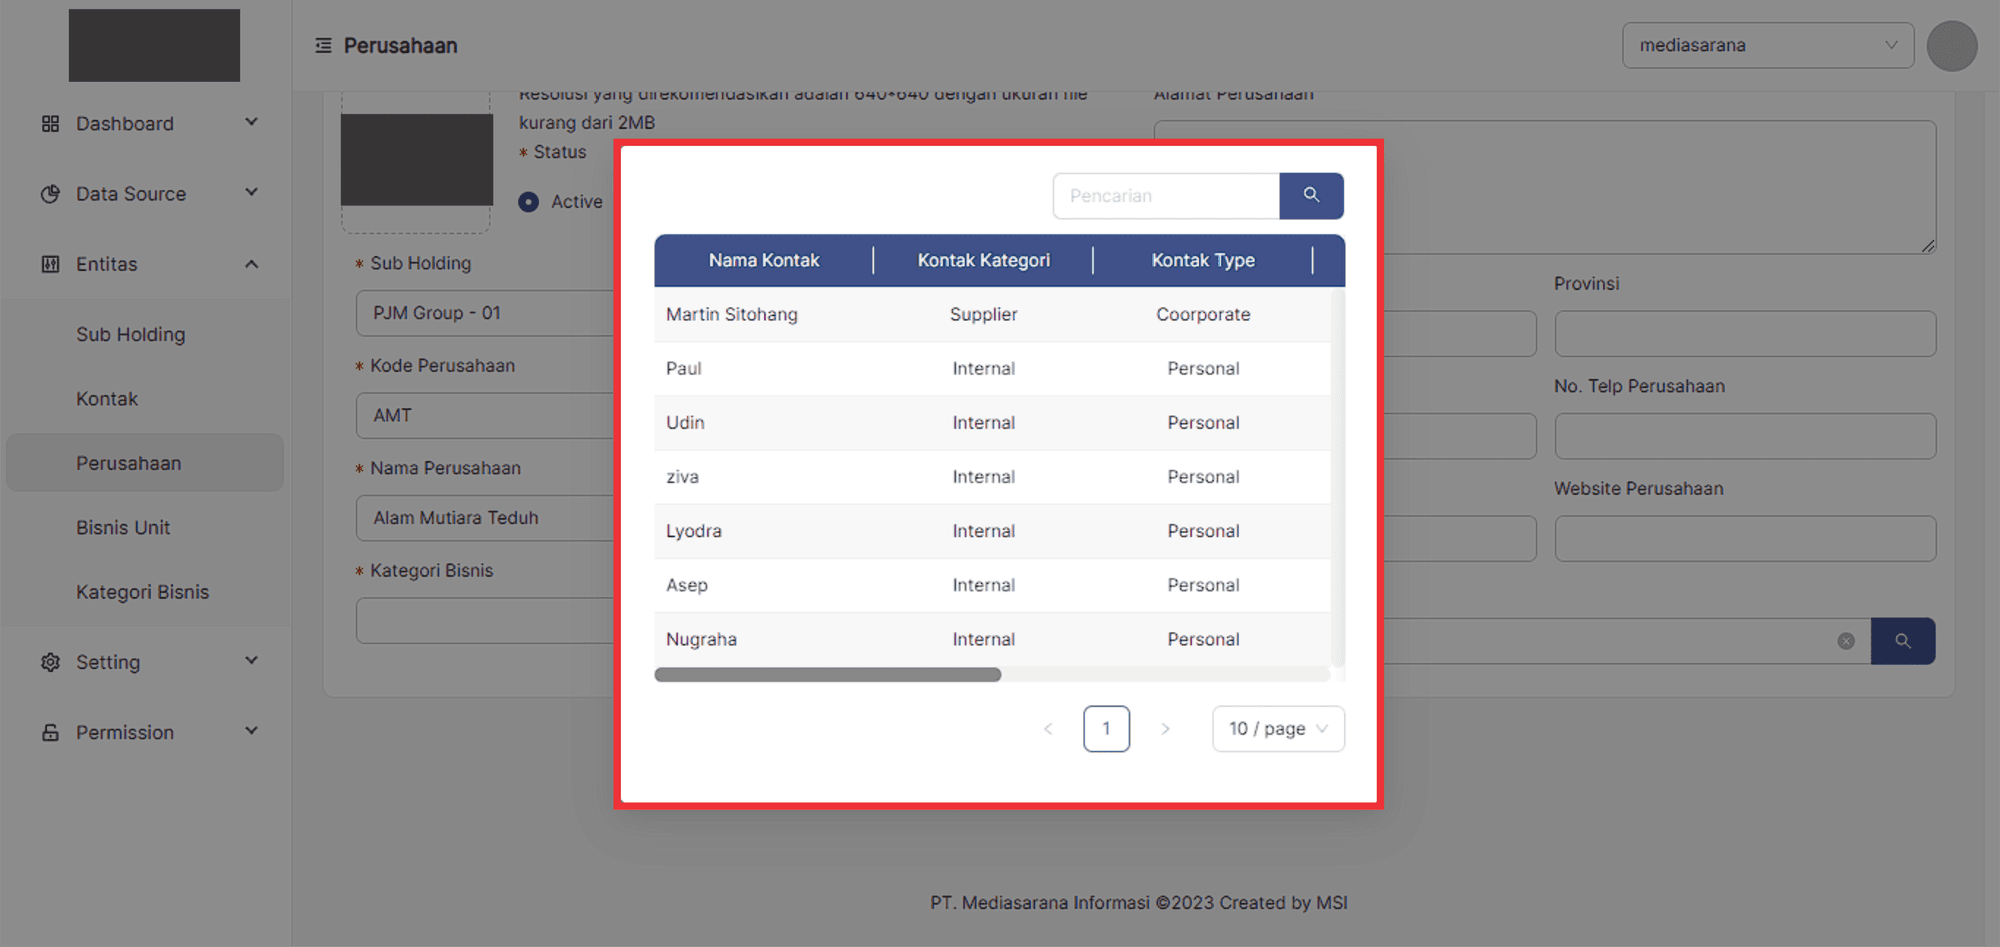Screen dimensions: 2000x947
Task: Select the Active status radio button
Action: pos(529,202)
